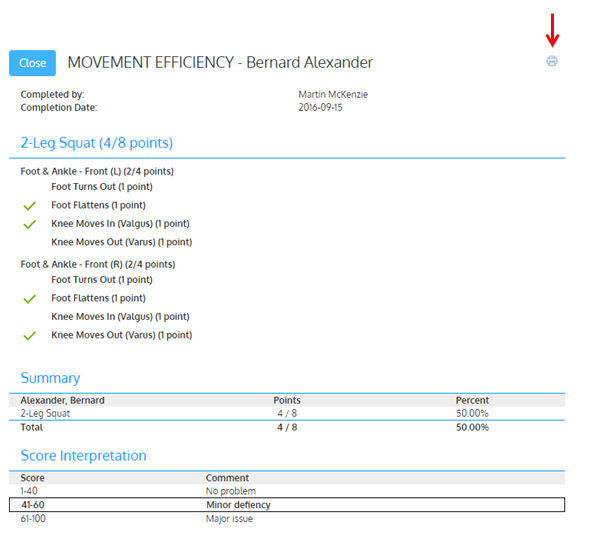Click the 'Score Interpretation' heading
This screenshot has width=593, height=540.
(84, 456)
